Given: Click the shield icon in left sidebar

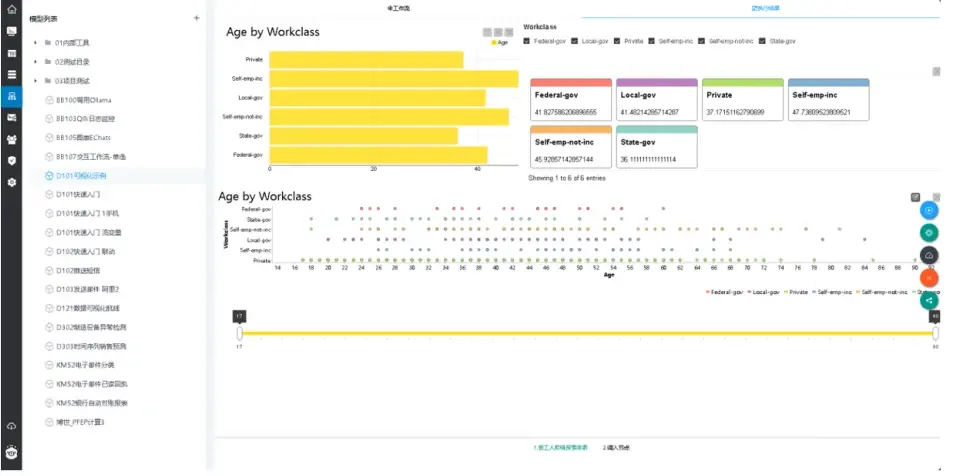Looking at the screenshot, I should click(x=11, y=160).
